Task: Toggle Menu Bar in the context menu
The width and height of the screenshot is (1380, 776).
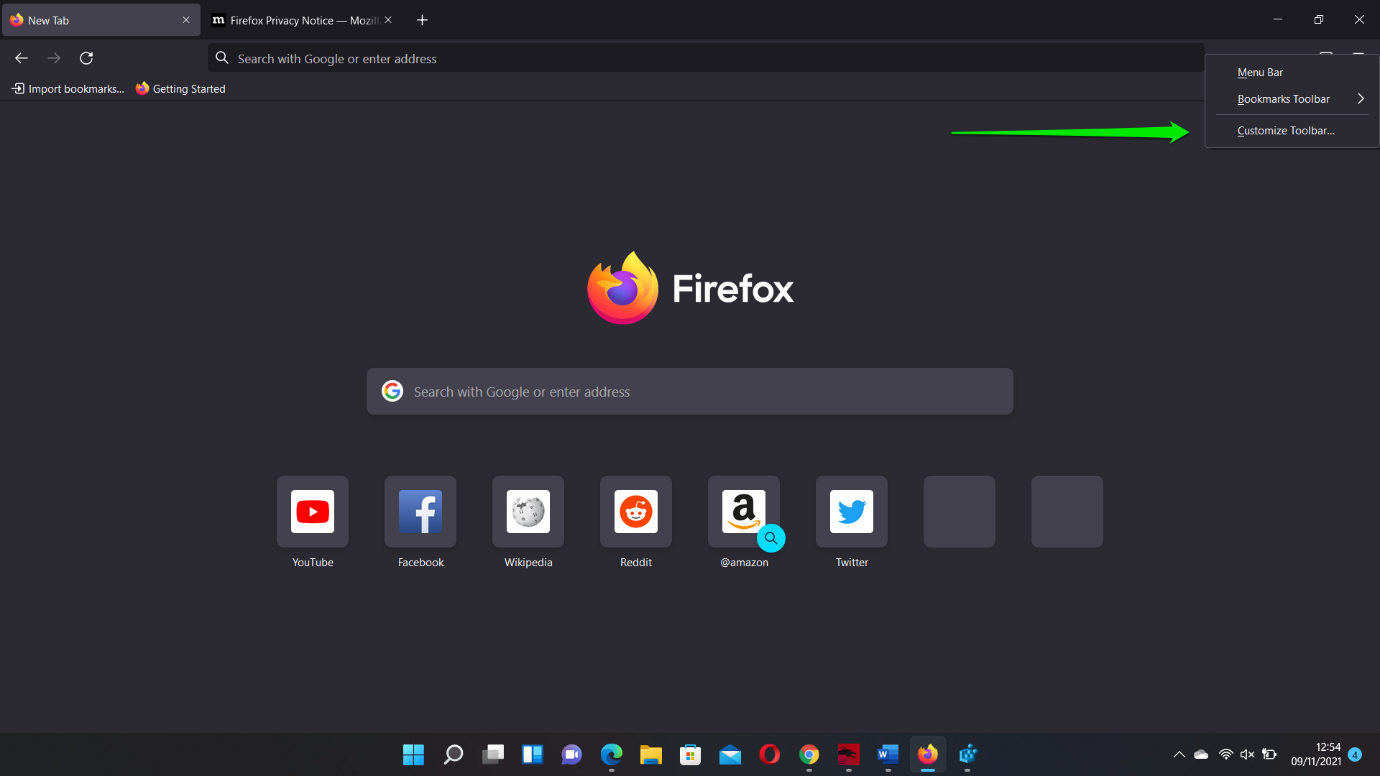Action: (1260, 72)
